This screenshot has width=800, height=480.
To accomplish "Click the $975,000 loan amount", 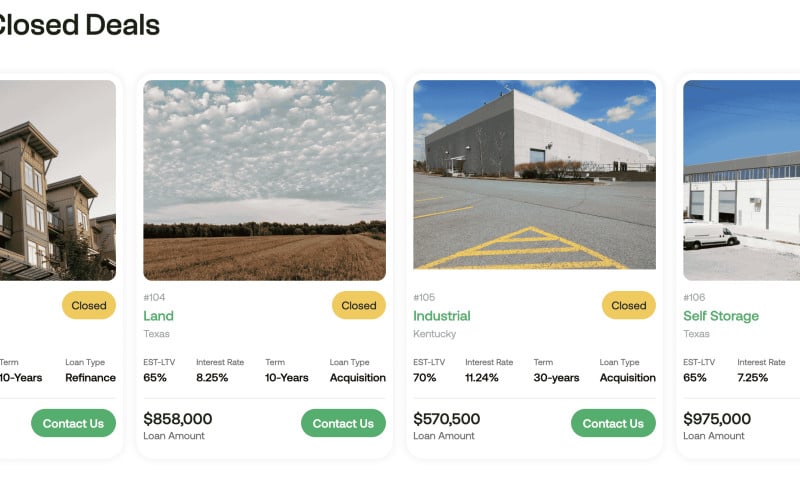I will 717,419.
